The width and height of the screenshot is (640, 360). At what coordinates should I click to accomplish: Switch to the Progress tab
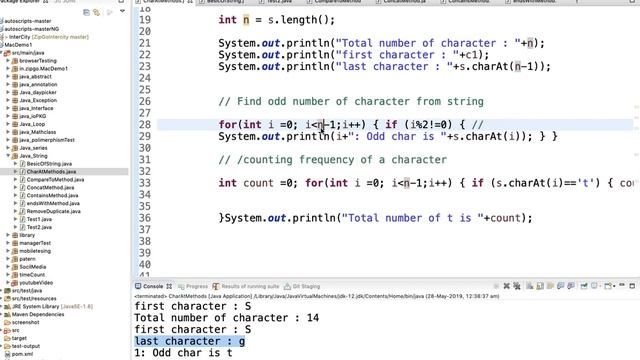[x=193, y=286]
